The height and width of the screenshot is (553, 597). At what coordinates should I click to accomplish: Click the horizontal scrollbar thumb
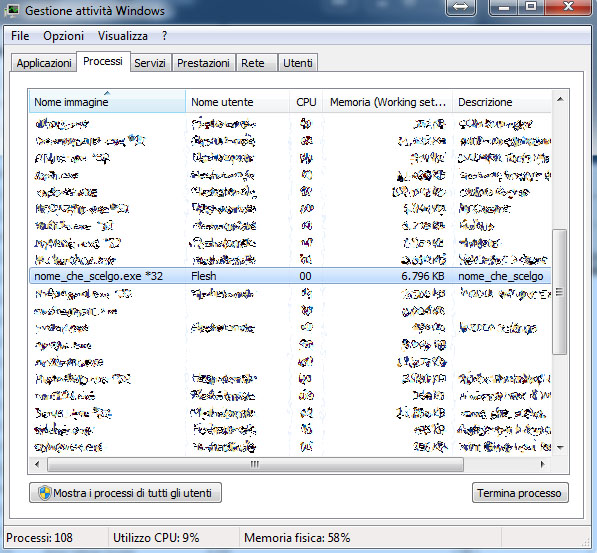pos(255,464)
